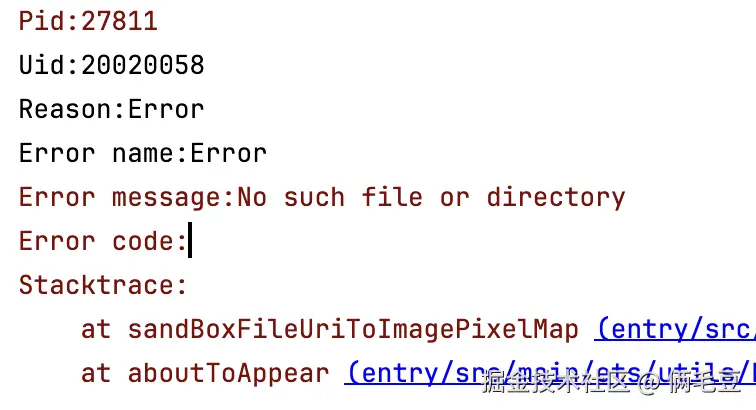
Task: Click the Chinese watermark text at bottom right
Action: (612, 381)
